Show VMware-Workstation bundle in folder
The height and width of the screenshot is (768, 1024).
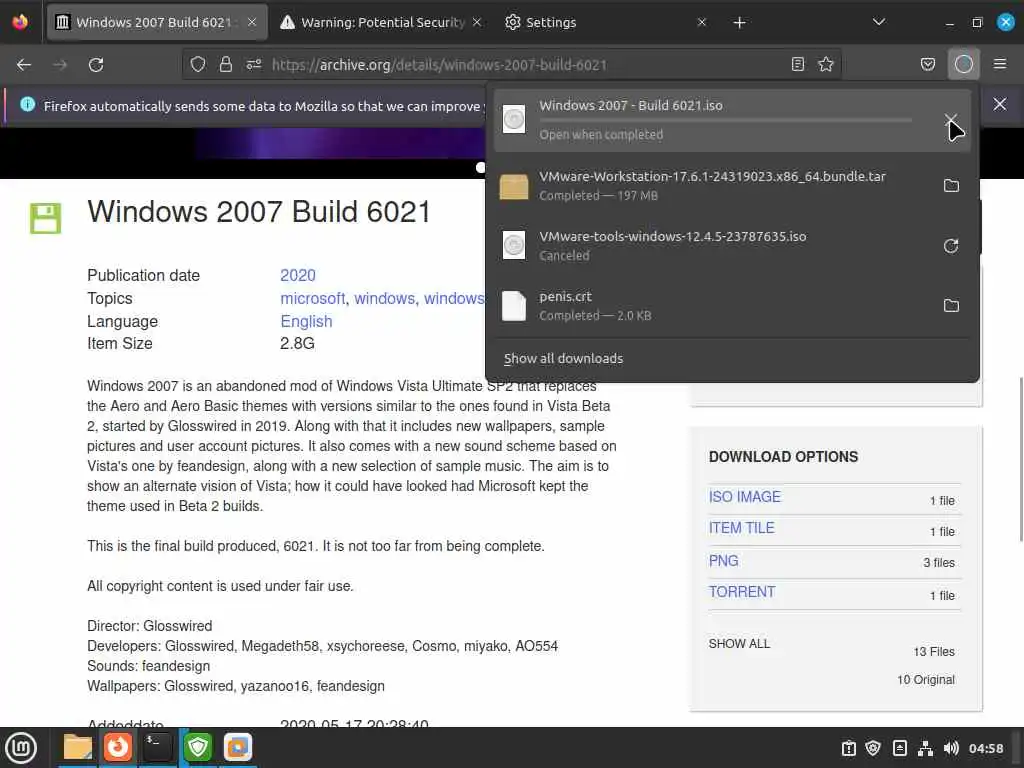(952, 186)
